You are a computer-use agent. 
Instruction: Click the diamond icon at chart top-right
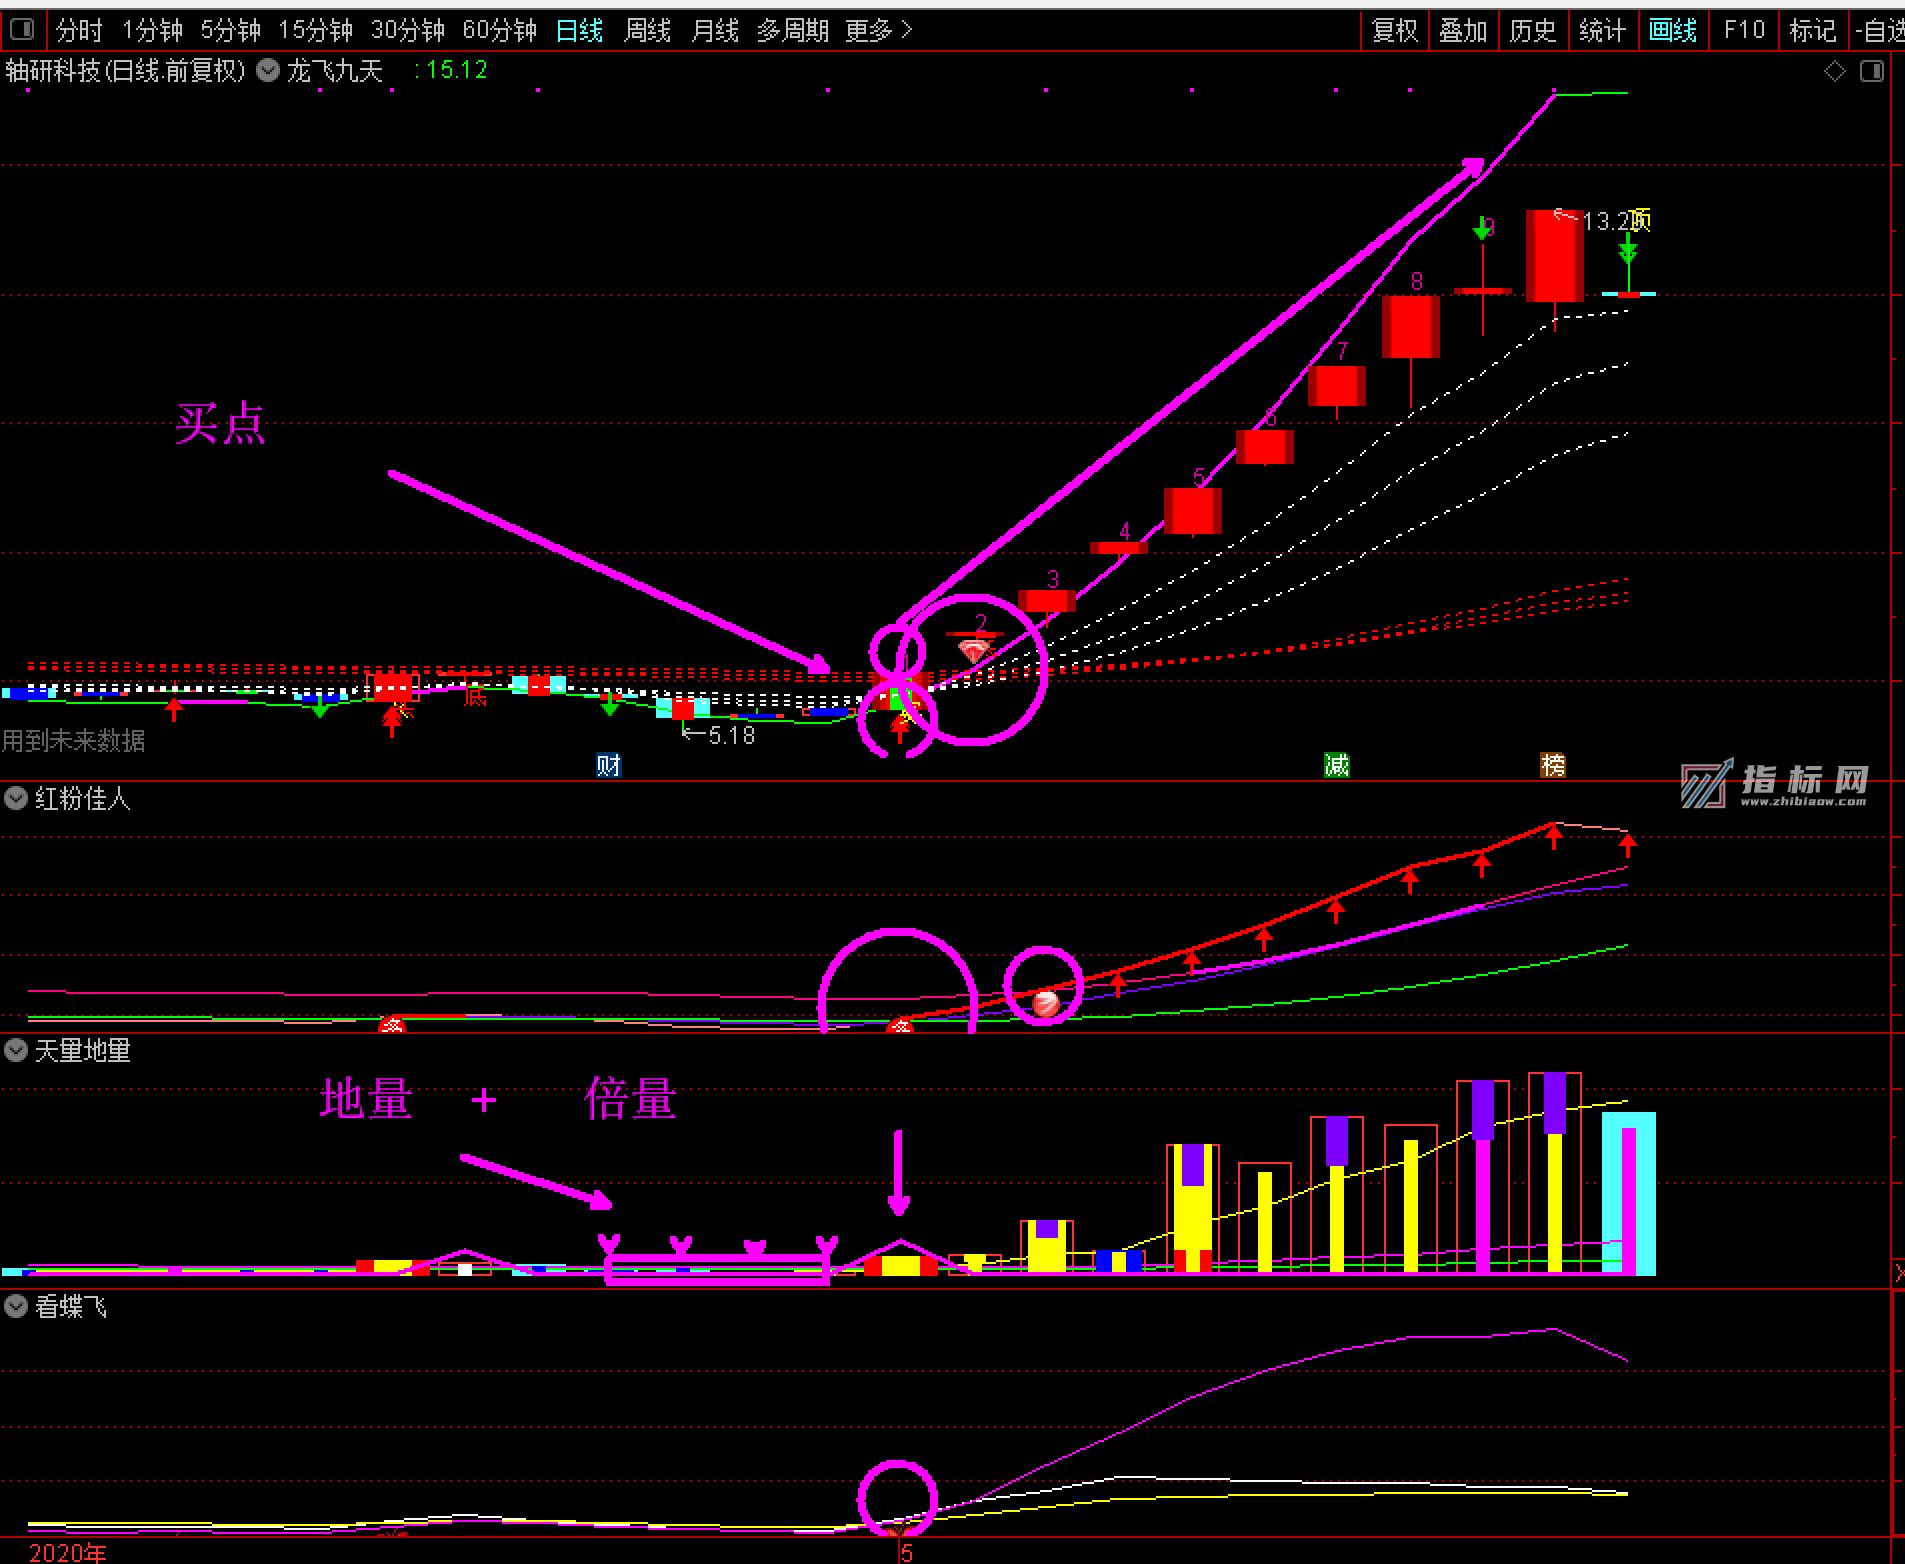1835,71
